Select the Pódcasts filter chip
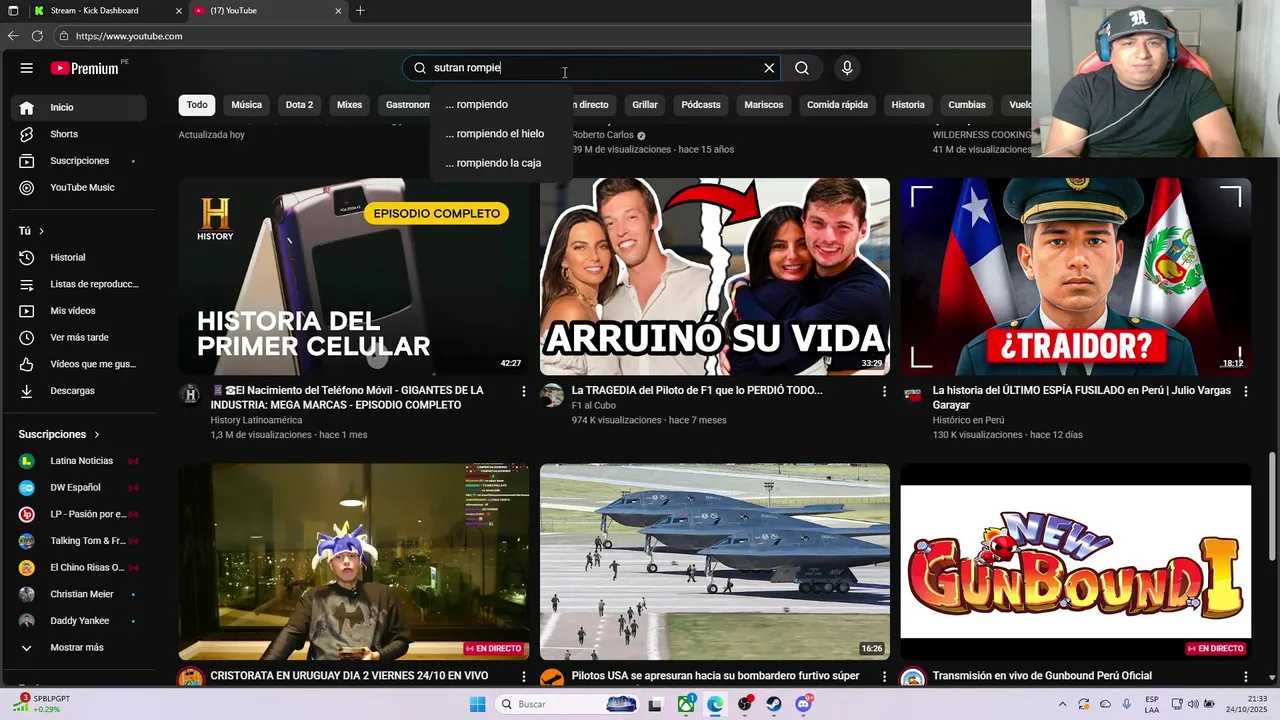 click(701, 104)
